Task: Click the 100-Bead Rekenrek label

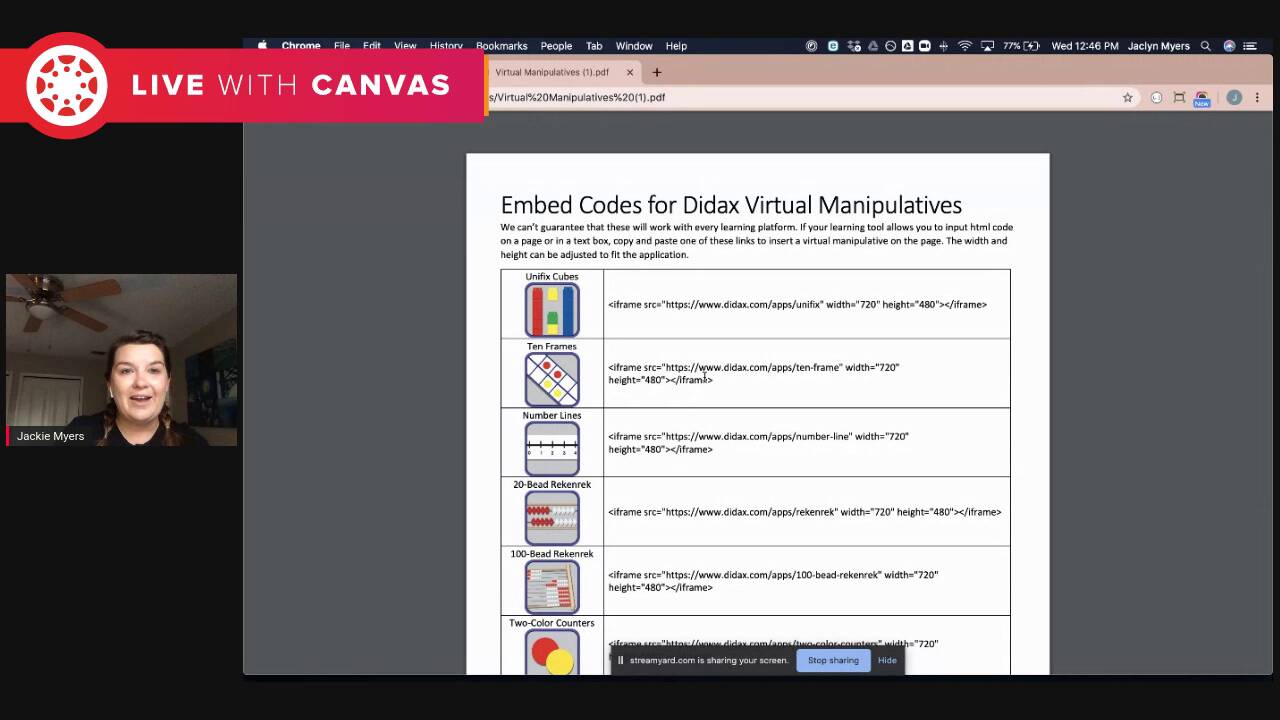Action: point(552,553)
